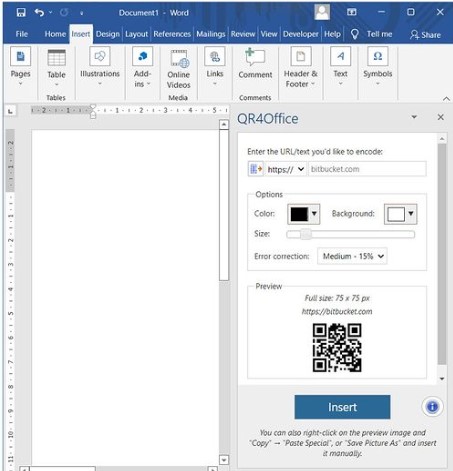Viewport: 453px width, 471px height.
Task: Click the Share button
Action: tap(426, 35)
